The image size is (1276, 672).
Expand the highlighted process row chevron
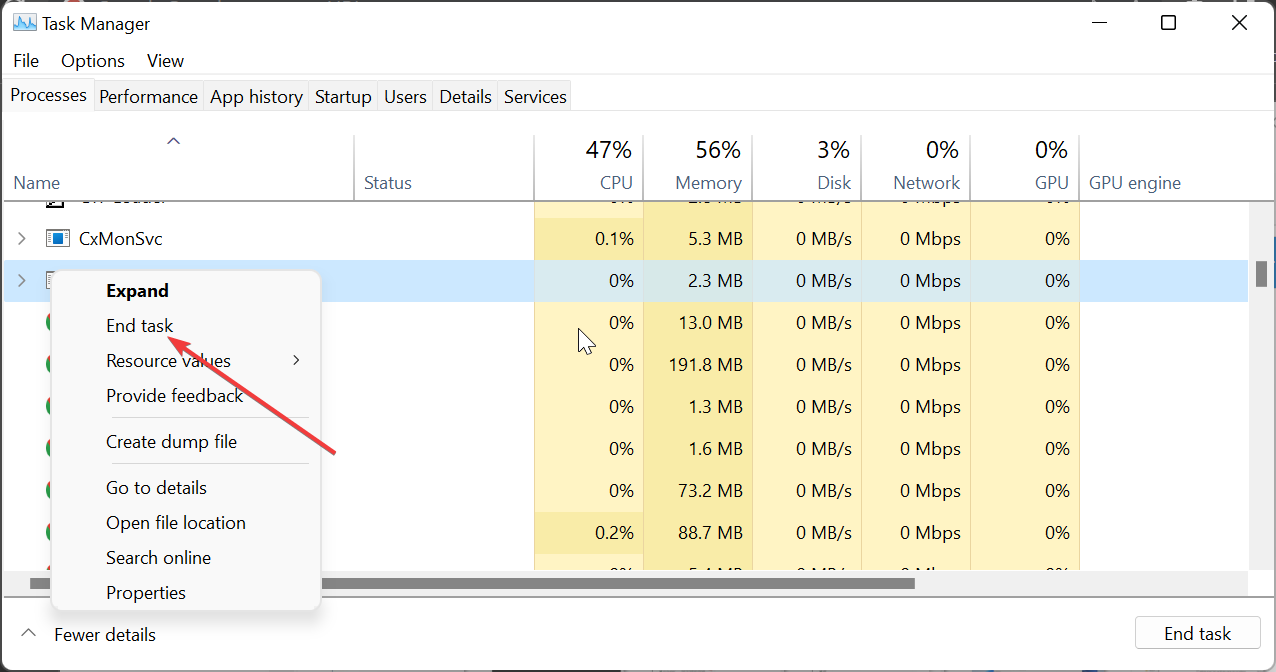pyautogui.click(x=21, y=281)
